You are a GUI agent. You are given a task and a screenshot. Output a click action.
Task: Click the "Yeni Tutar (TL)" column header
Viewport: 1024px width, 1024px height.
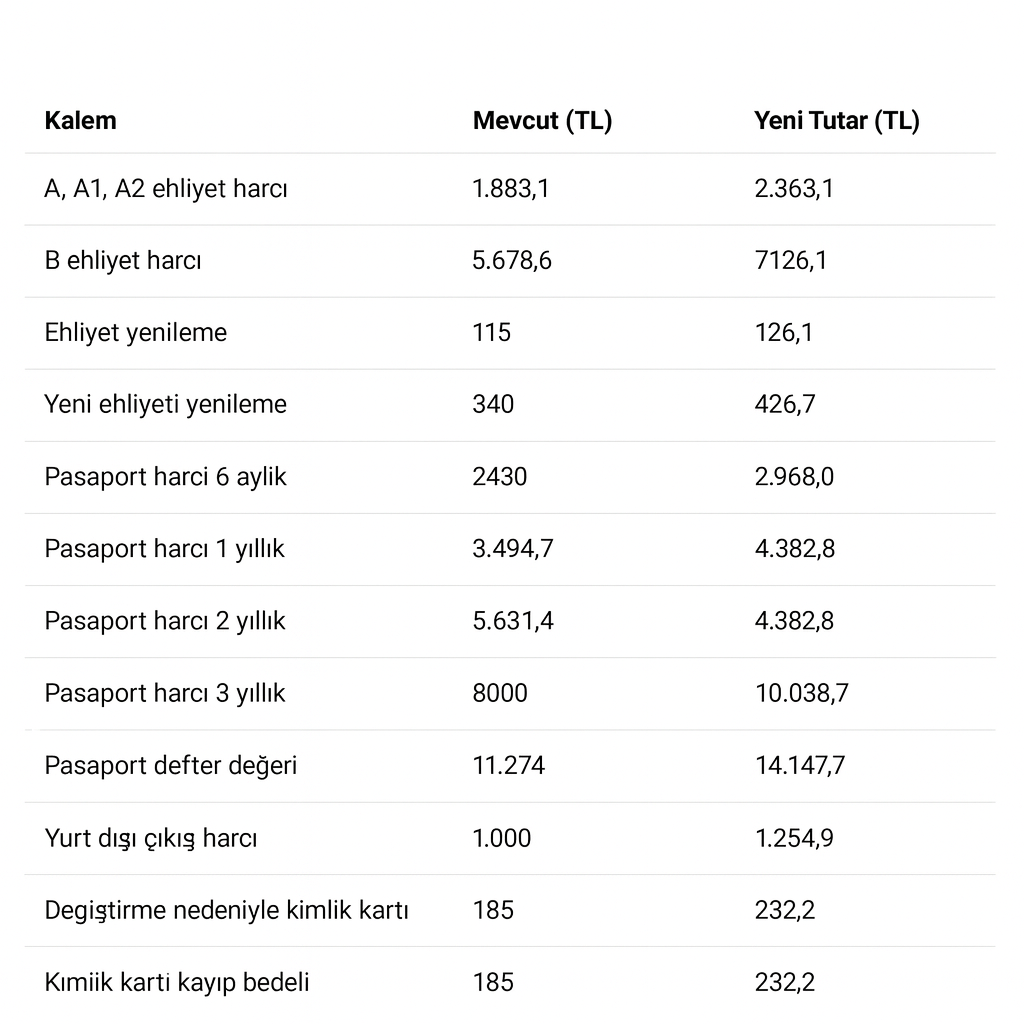pos(836,121)
